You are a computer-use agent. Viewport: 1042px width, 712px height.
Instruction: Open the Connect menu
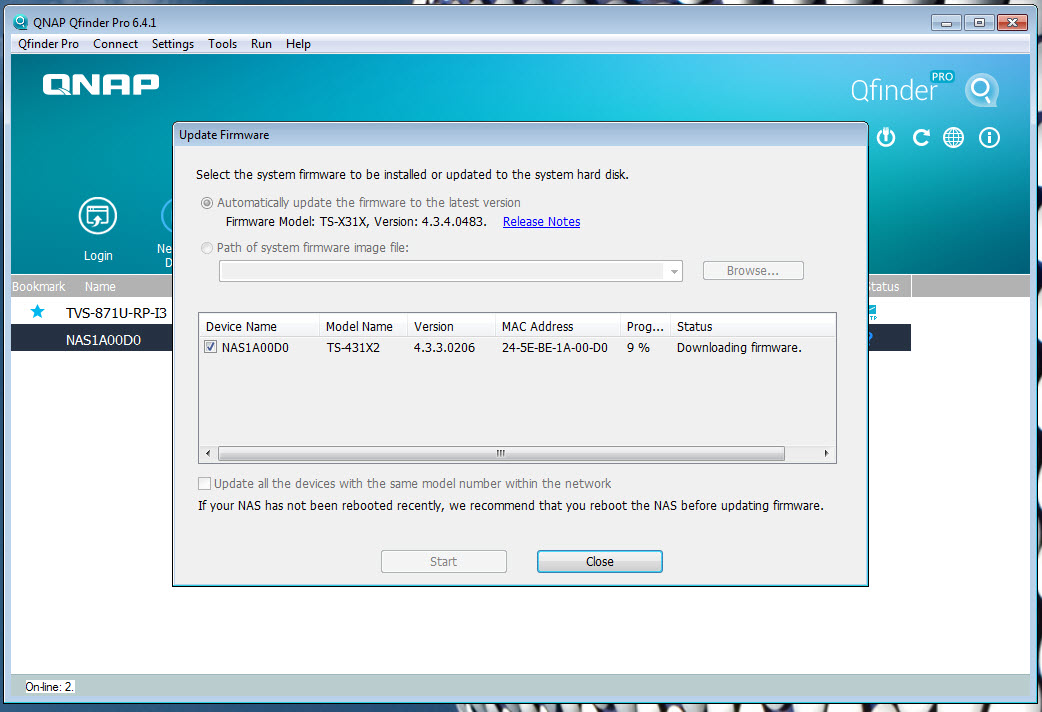115,44
